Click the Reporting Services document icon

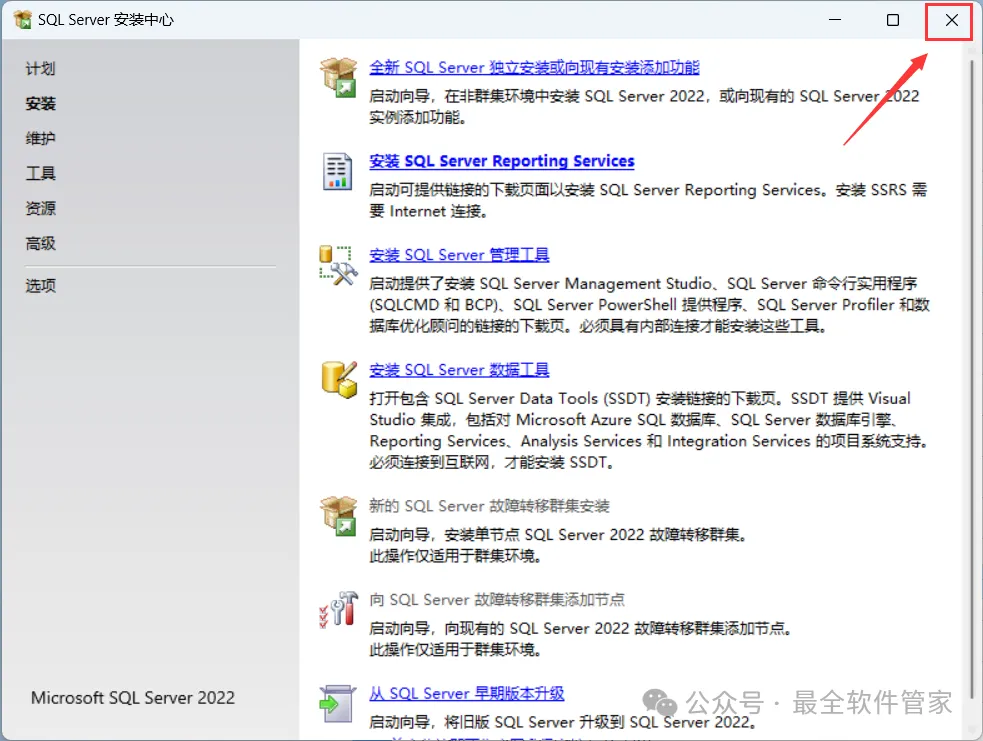[x=337, y=171]
